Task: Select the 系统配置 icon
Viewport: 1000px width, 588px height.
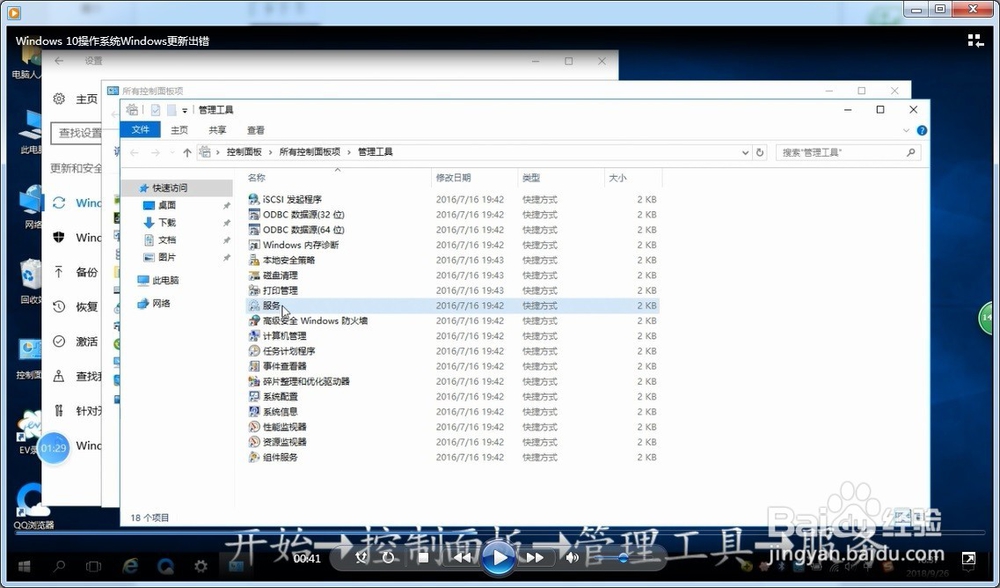Action: click(x=254, y=397)
